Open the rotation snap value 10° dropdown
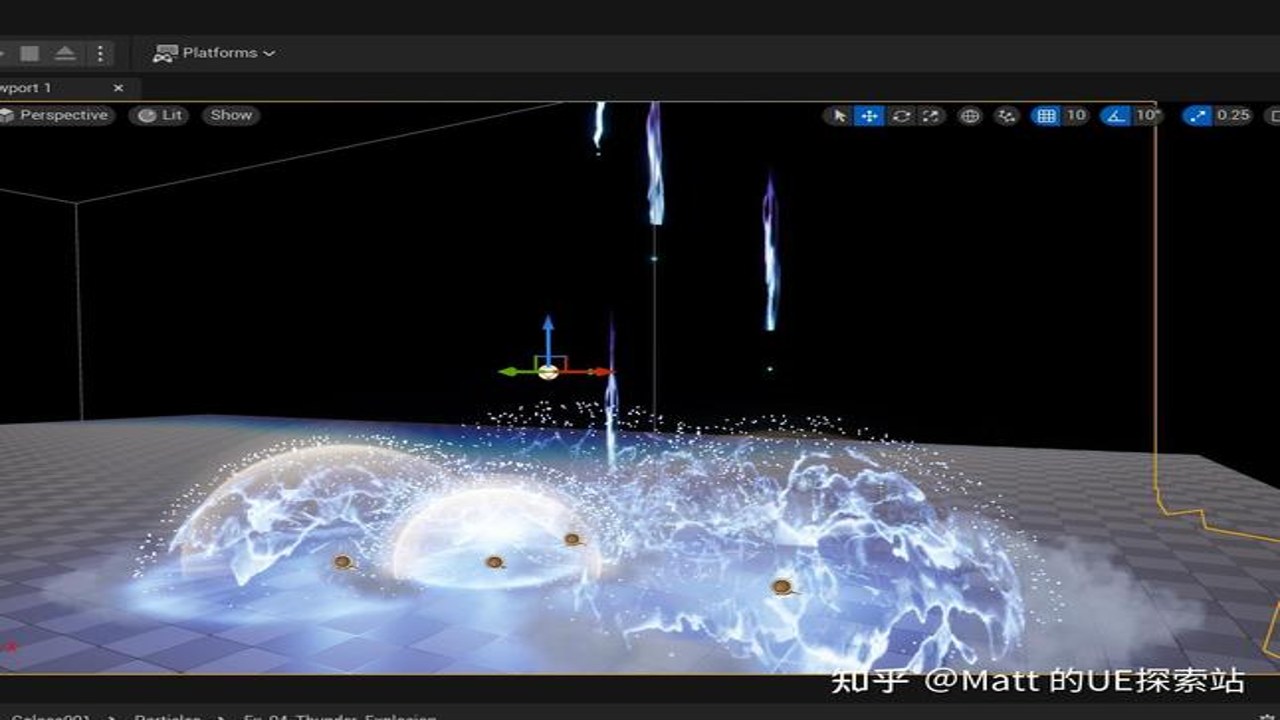This screenshot has height=720, width=1280. [1148, 116]
